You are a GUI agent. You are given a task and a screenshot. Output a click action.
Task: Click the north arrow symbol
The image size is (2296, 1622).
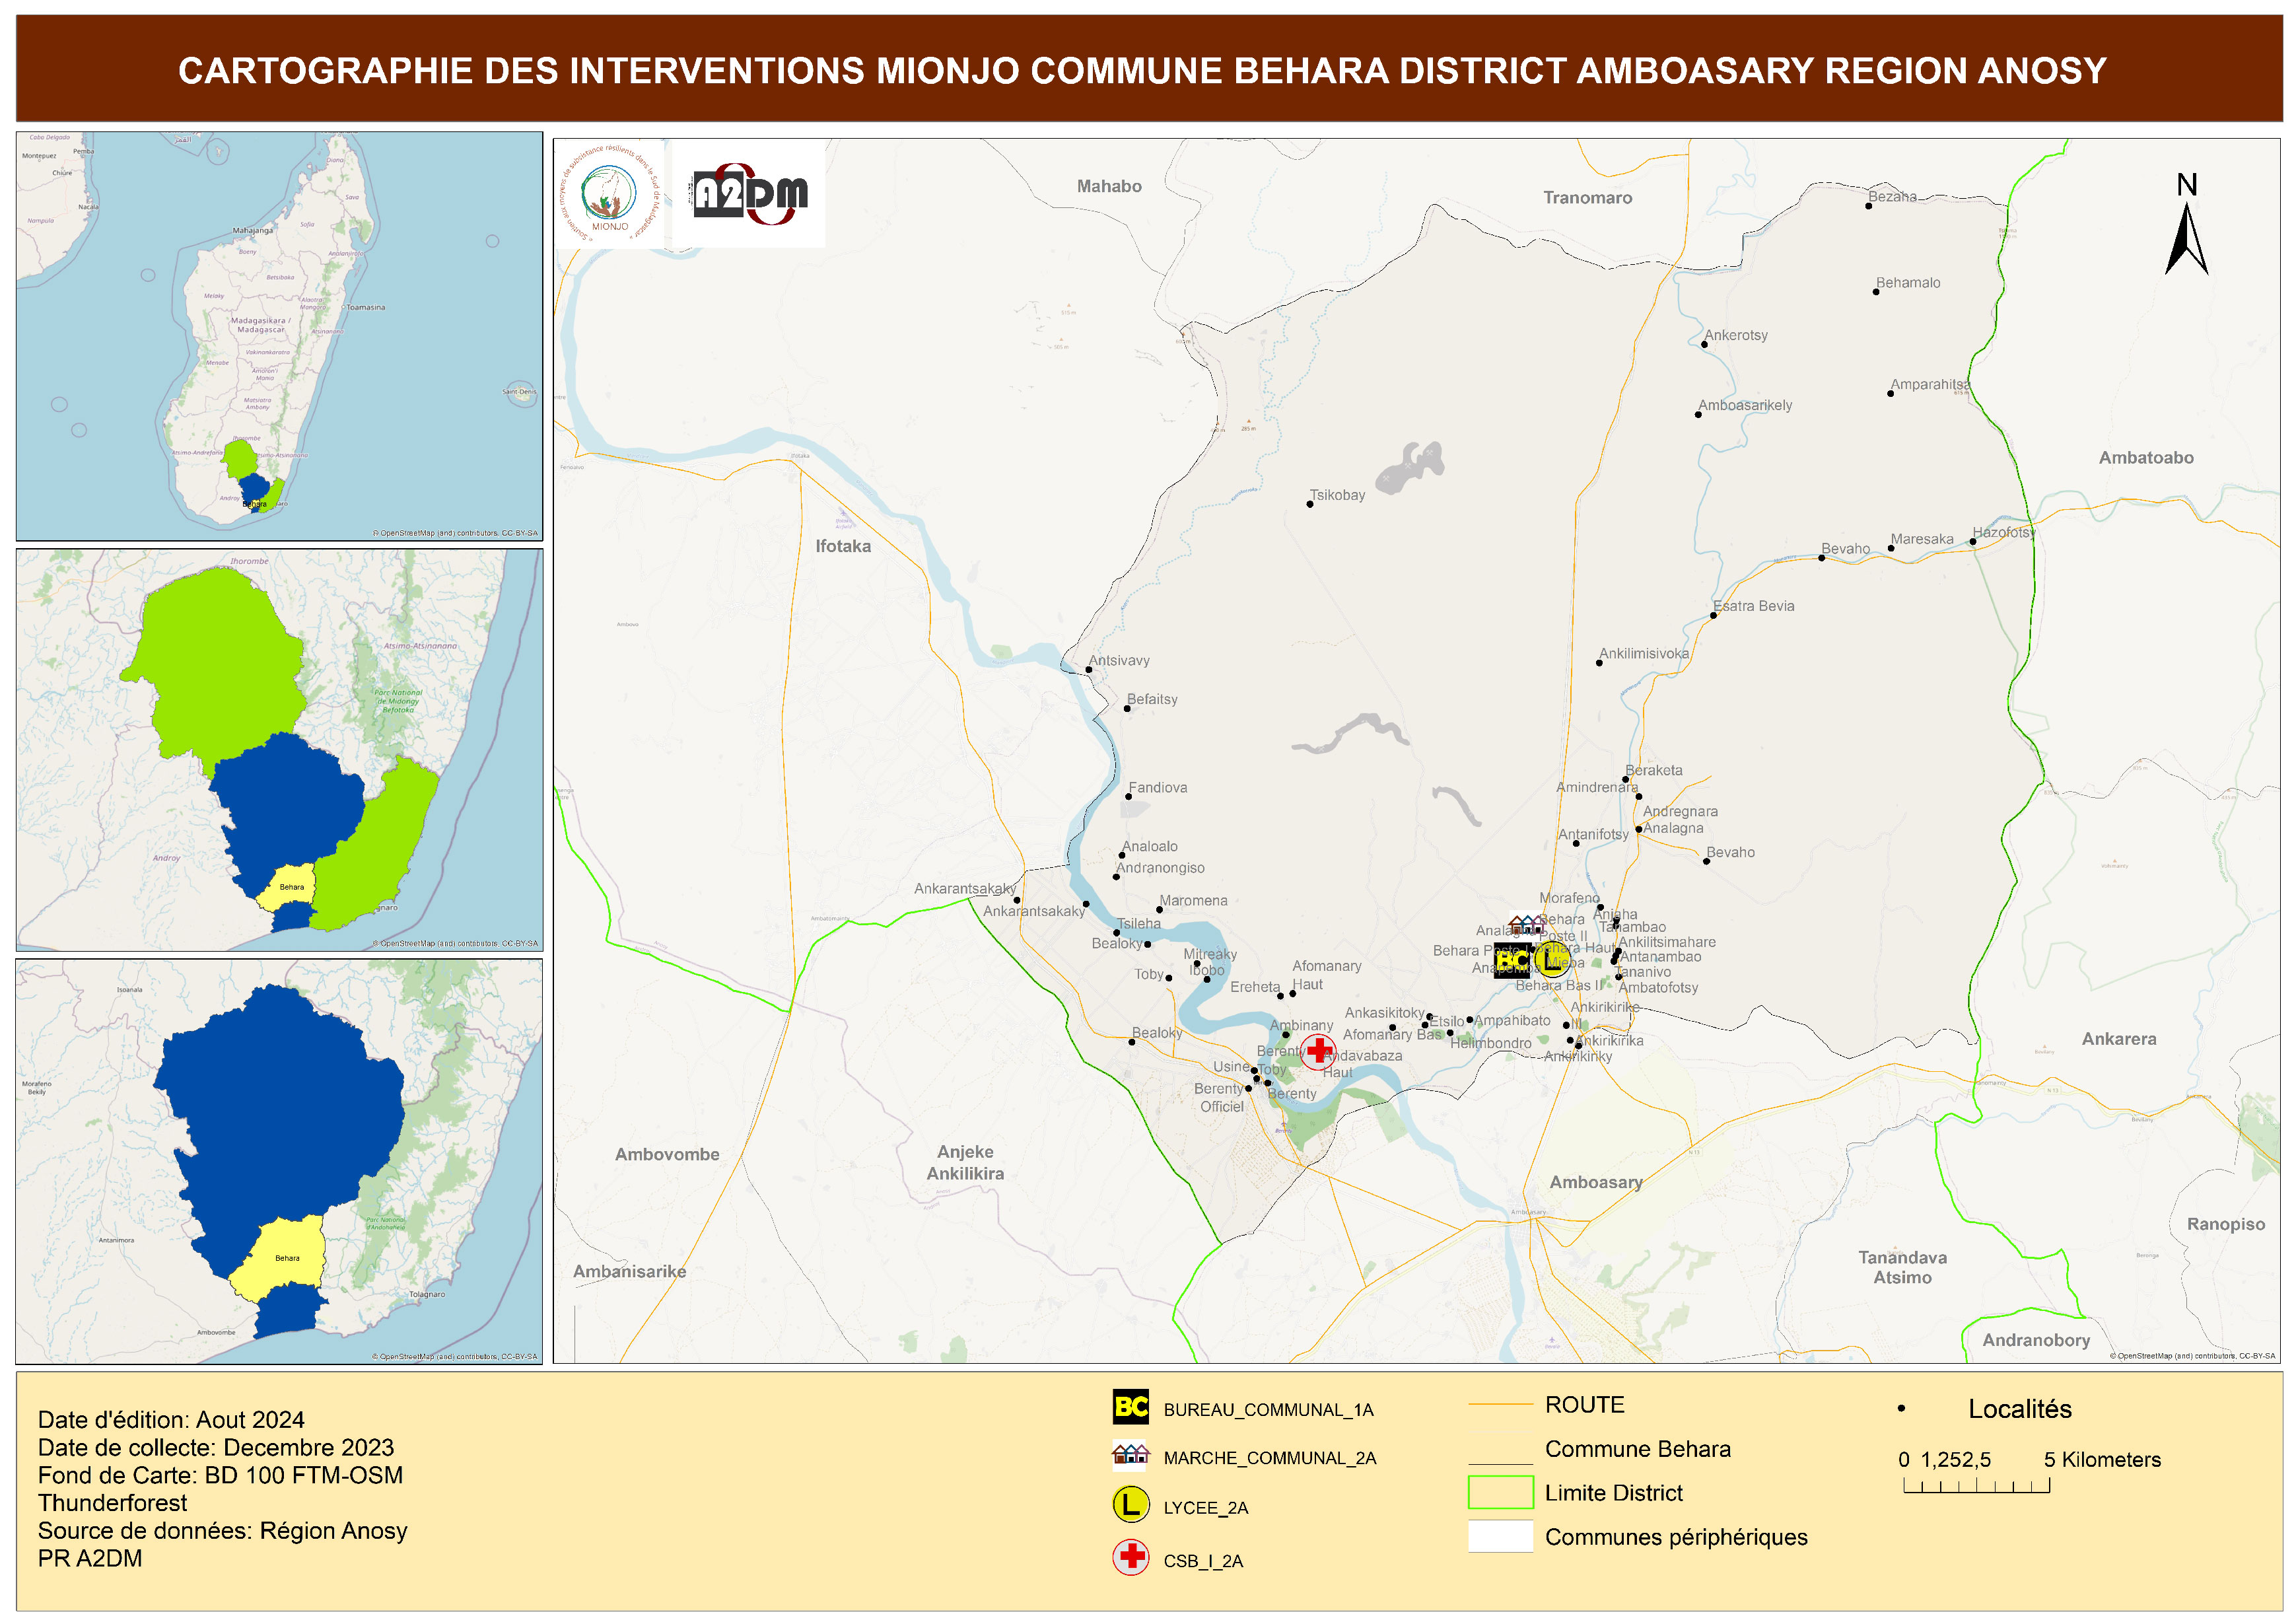coord(2186,236)
